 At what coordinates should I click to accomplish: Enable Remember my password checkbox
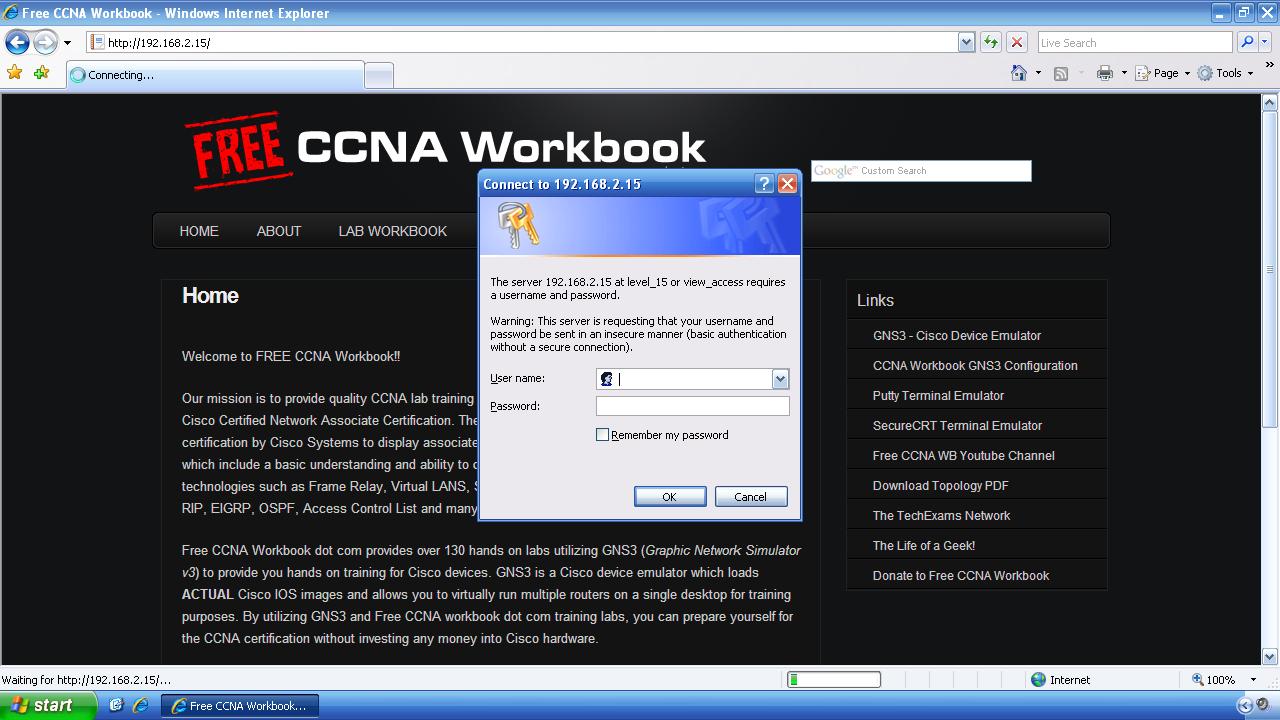point(602,435)
